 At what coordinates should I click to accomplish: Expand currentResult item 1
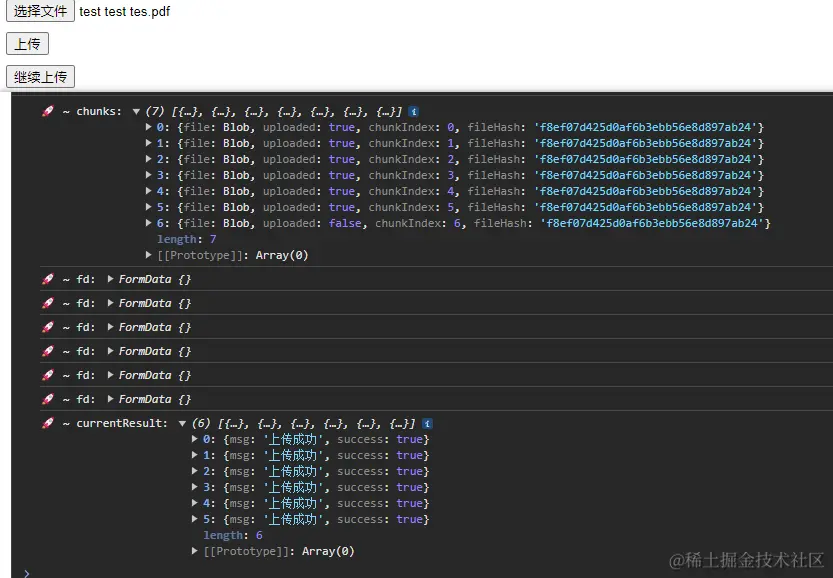click(195, 455)
